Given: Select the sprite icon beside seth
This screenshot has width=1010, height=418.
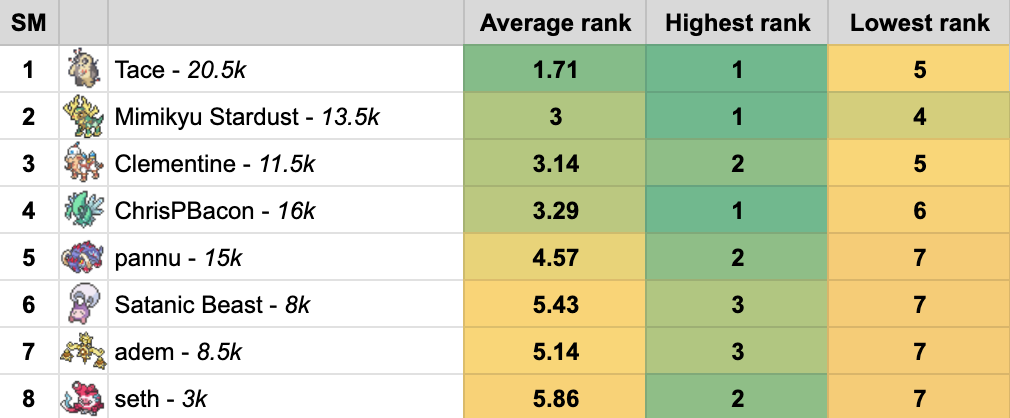Looking at the screenshot, I should (x=83, y=397).
